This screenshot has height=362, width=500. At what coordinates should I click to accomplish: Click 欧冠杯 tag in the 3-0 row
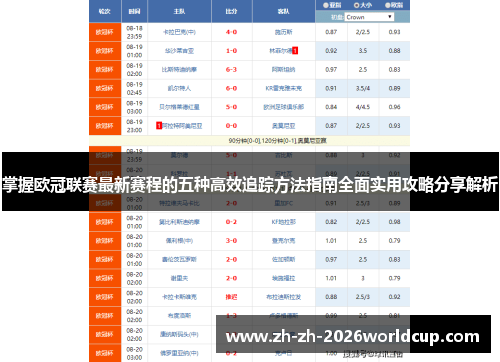point(105,241)
